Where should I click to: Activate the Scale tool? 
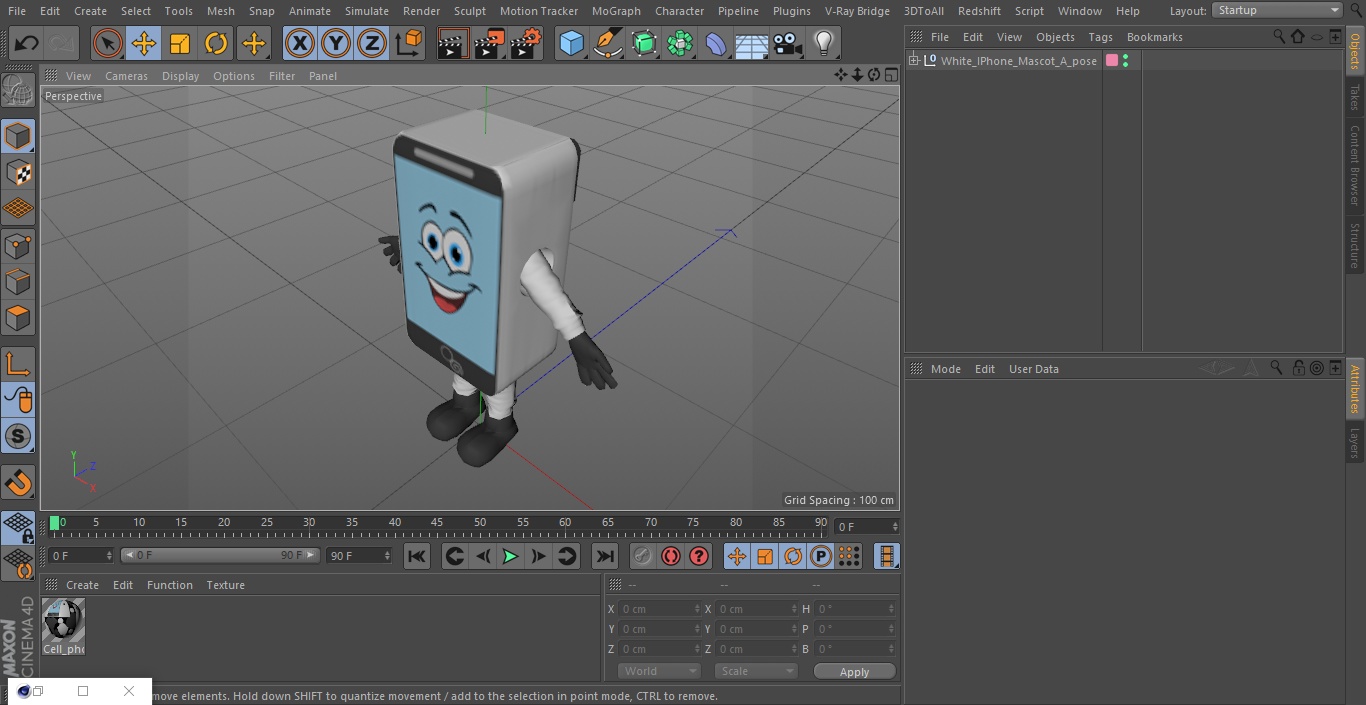[x=179, y=43]
